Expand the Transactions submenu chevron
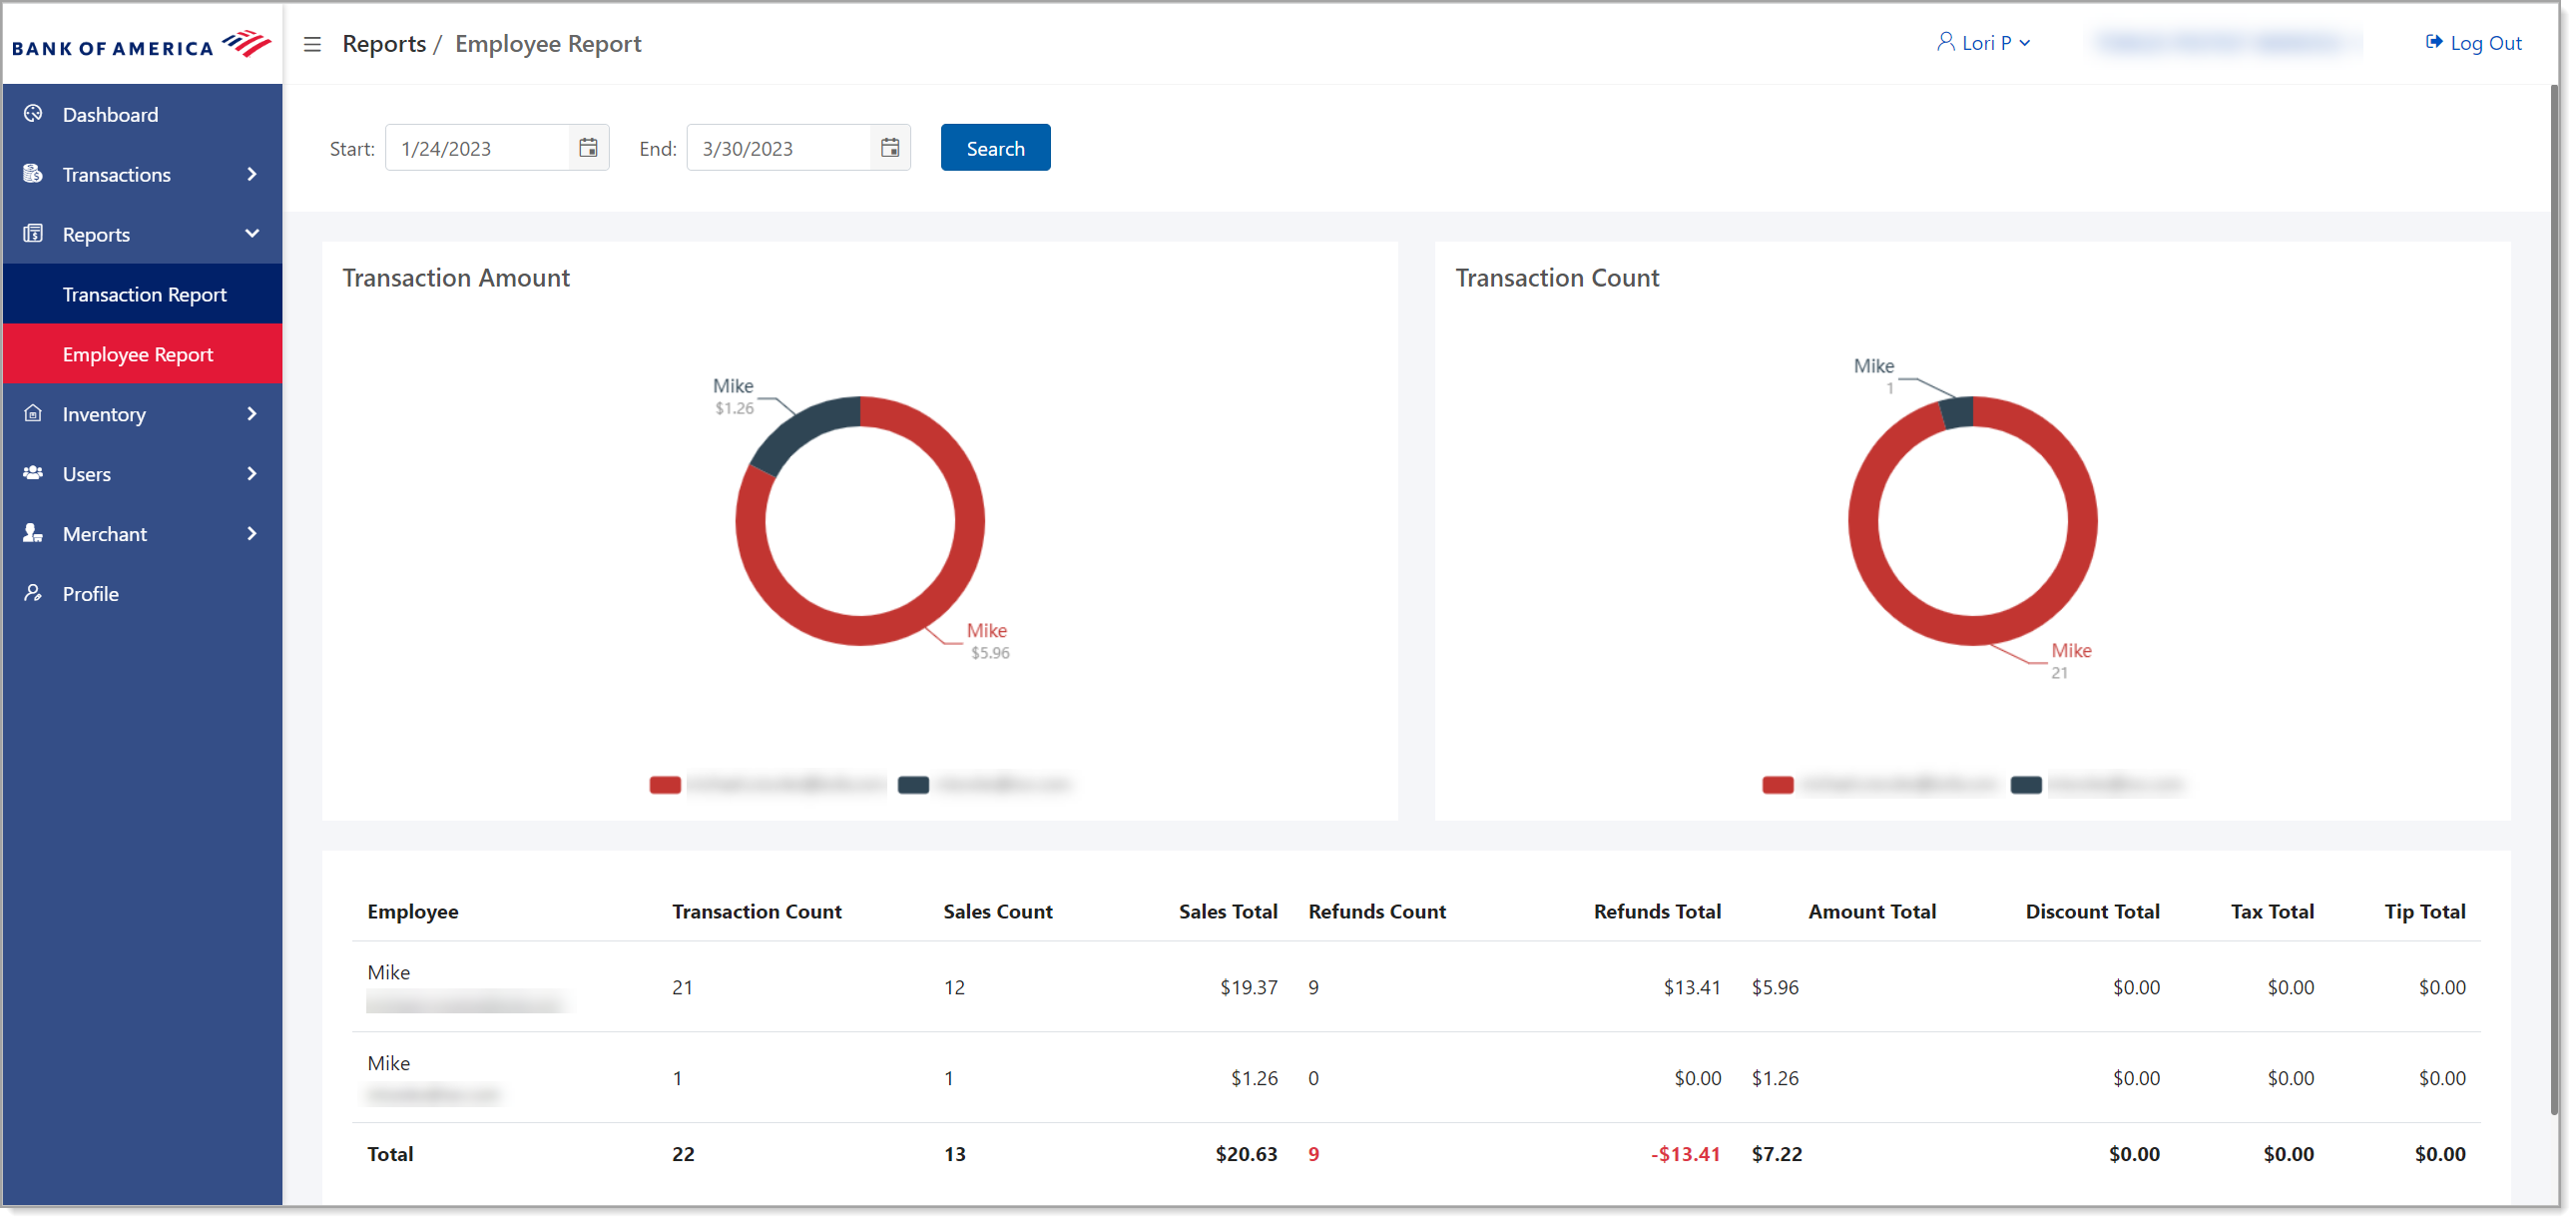The height and width of the screenshot is (1223, 2576). pos(252,174)
